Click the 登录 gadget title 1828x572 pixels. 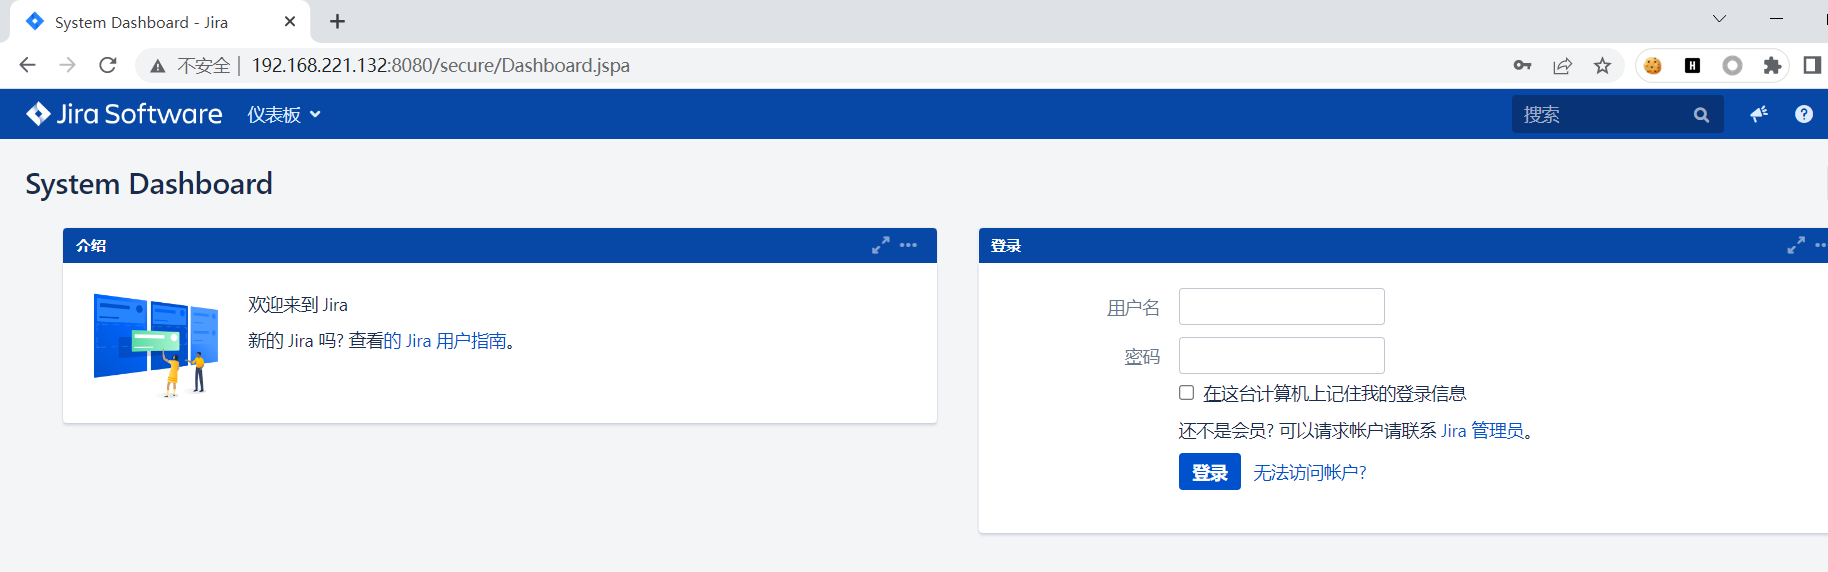(x=1006, y=245)
